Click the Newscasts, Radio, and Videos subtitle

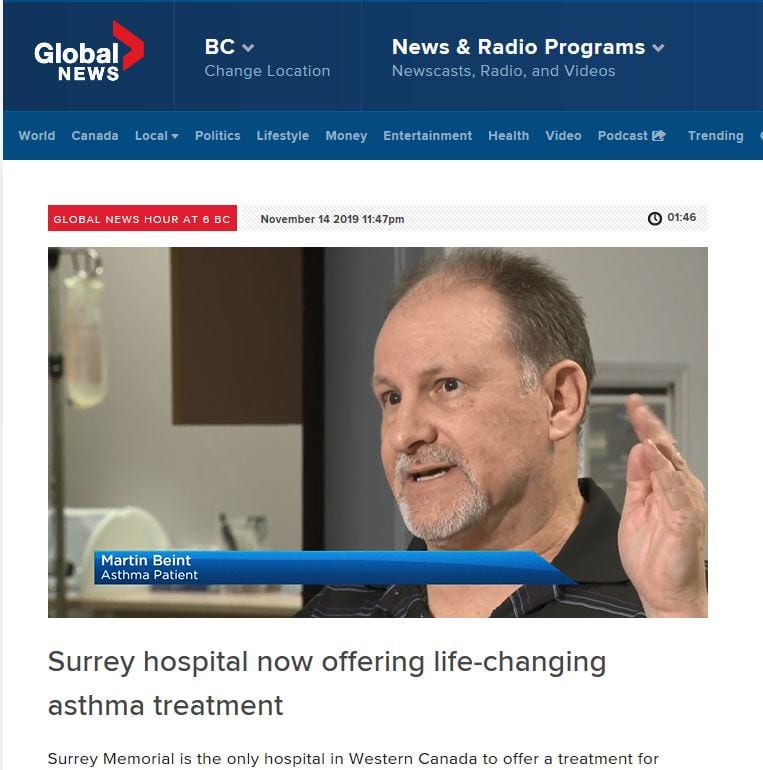coord(503,71)
